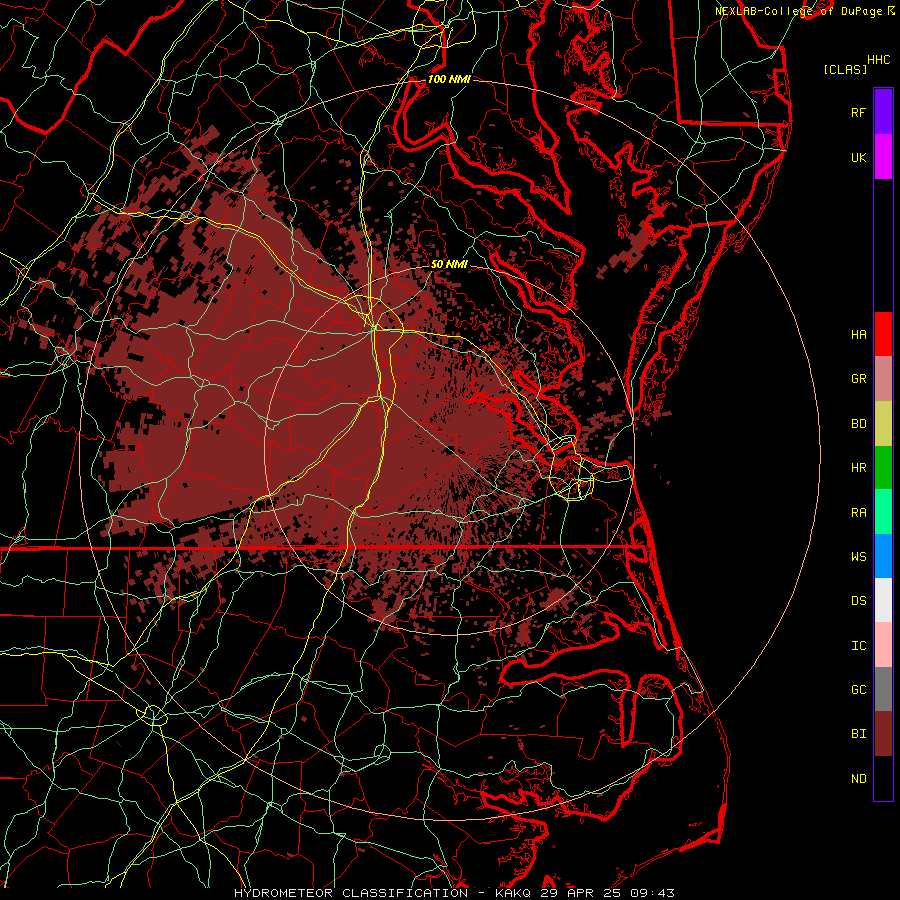Click the GR pink-brown color swatch
This screenshot has height=900, width=900.
pos(883,379)
